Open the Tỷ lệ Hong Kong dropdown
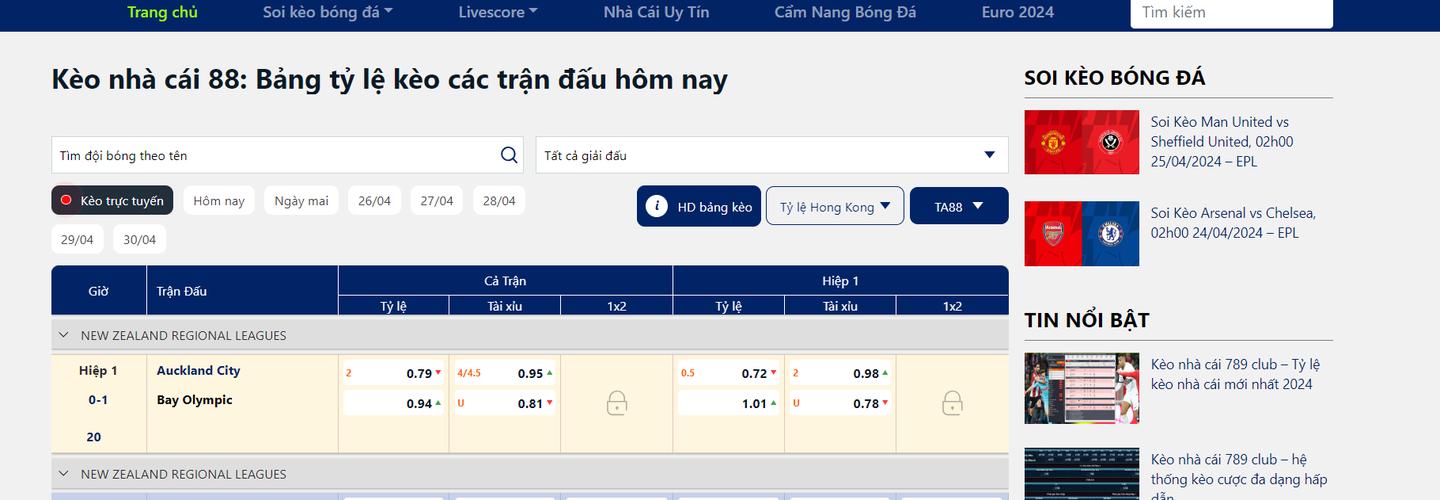Image resolution: width=1440 pixels, height=500 pixels. pos(835,207)
